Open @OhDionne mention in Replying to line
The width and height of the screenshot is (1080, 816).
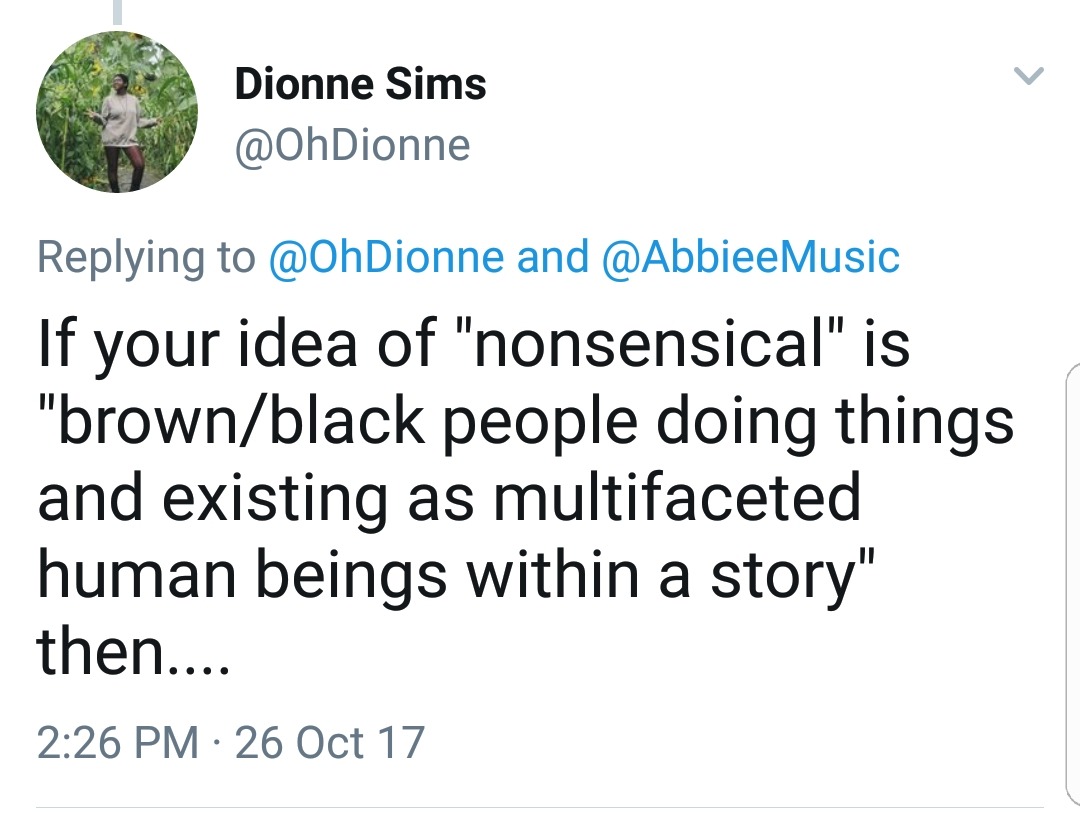click(x=387, y=257)
